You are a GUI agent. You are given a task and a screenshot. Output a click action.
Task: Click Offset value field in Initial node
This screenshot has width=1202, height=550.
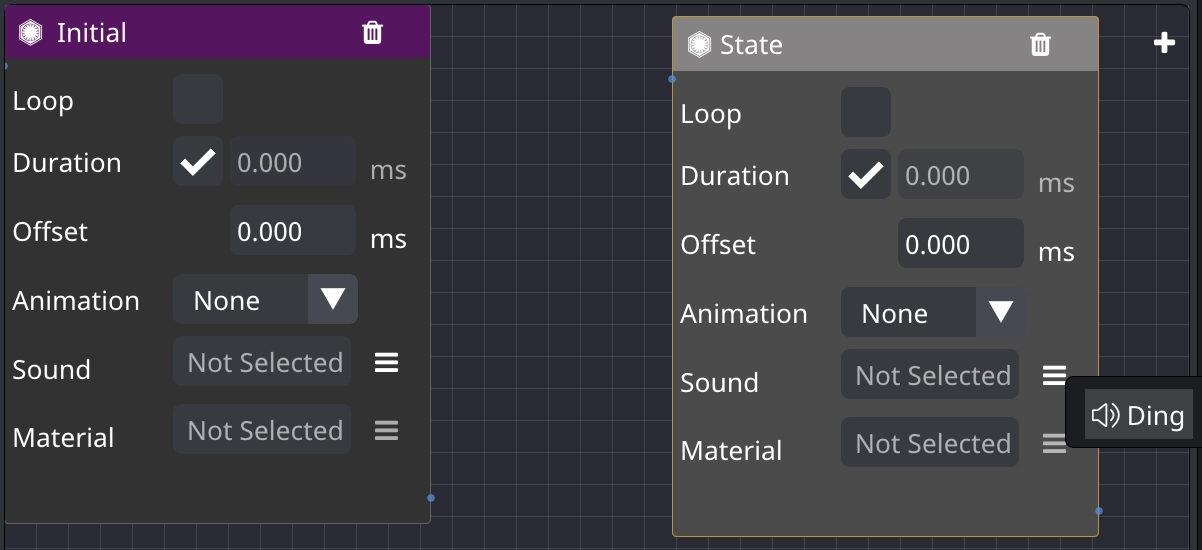pos(293,230)
